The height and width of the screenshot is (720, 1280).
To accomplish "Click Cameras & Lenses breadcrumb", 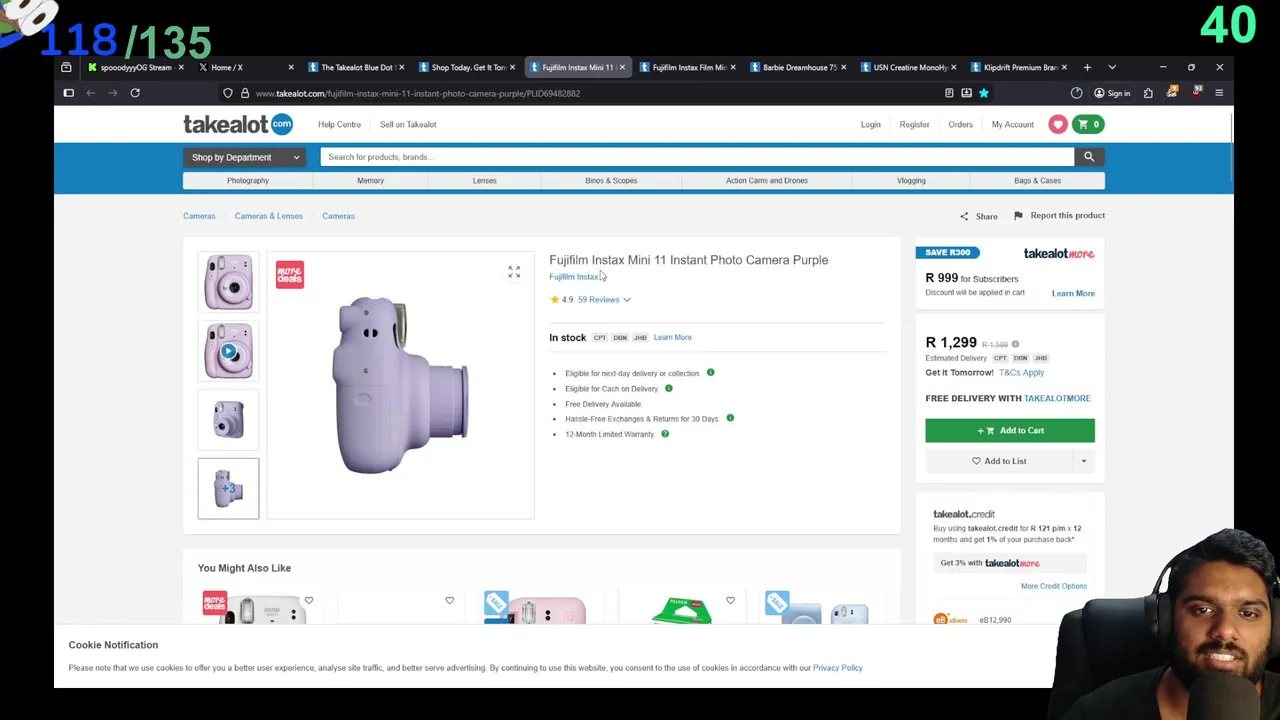I will (x=269, y=216).
